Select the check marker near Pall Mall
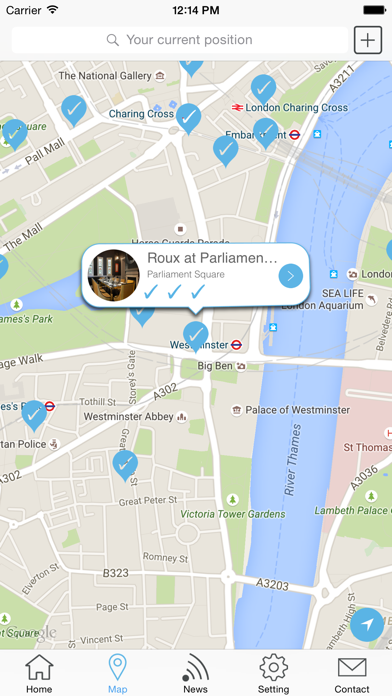 click(x=74, y=111)
